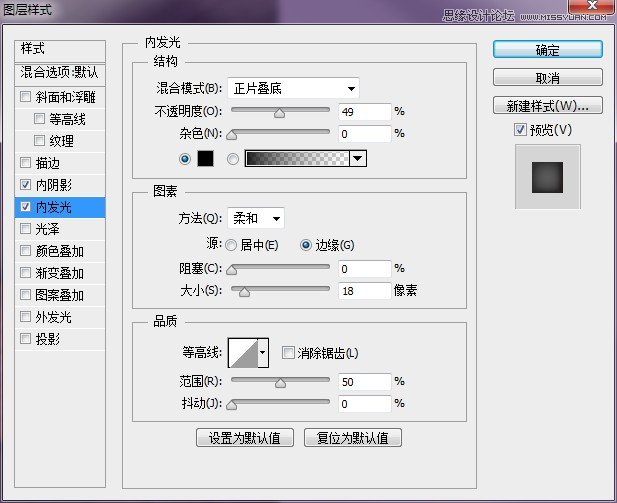Select the 投影 style entry label

coord(48,338)
